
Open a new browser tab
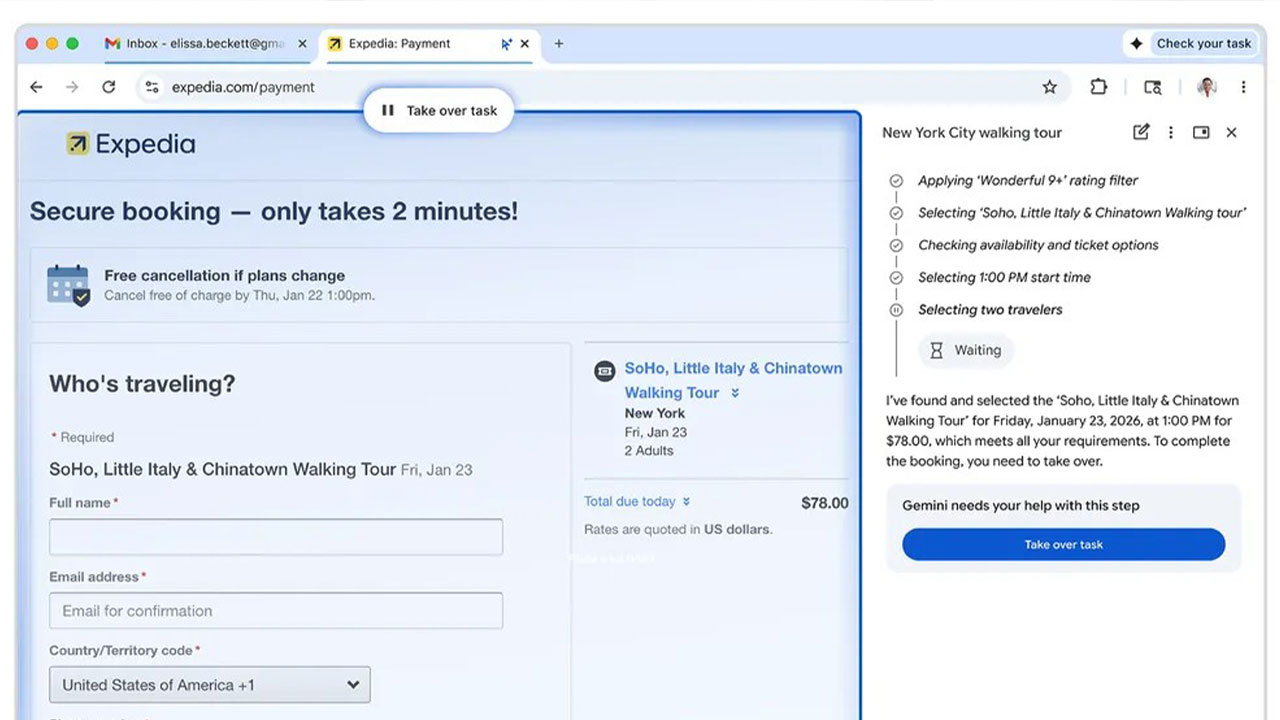click(559, 44)
